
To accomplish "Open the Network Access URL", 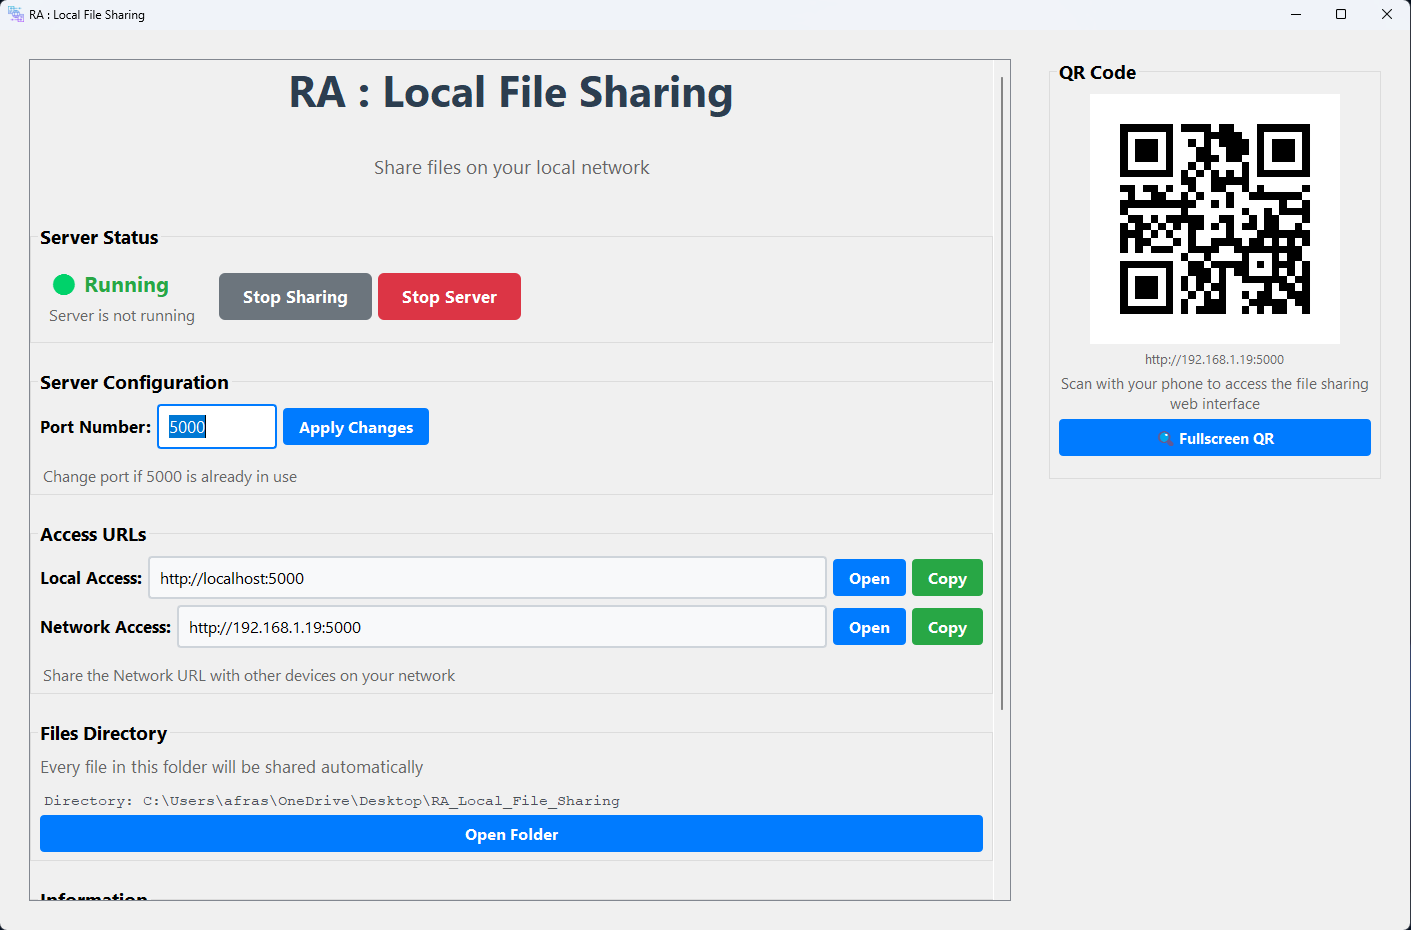I will coord(868,626).
